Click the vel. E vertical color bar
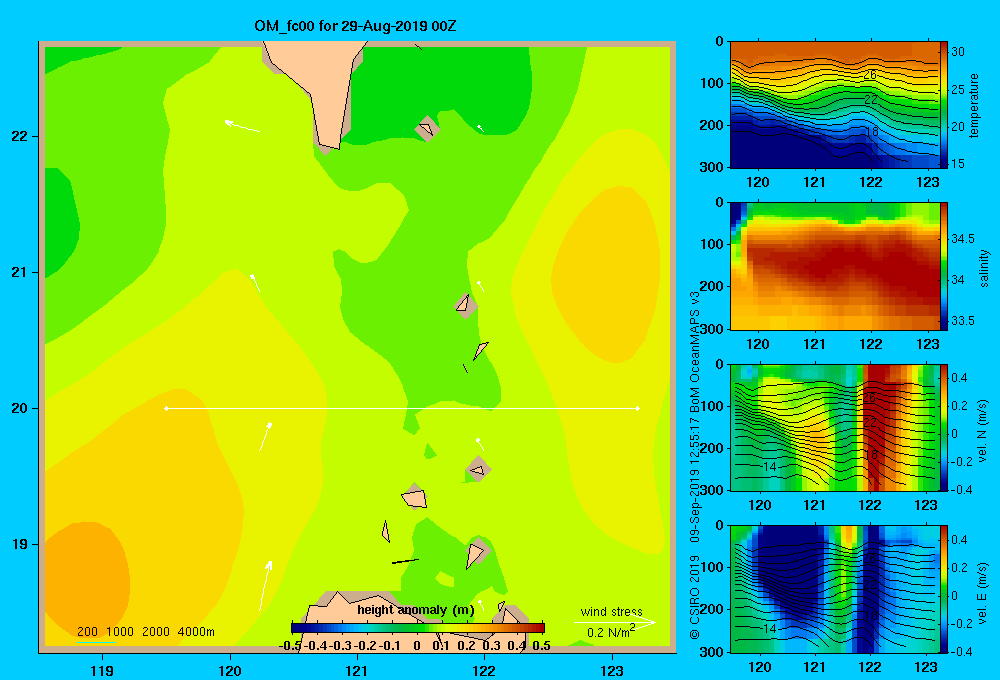1000x680 pixels. [943, 589]
